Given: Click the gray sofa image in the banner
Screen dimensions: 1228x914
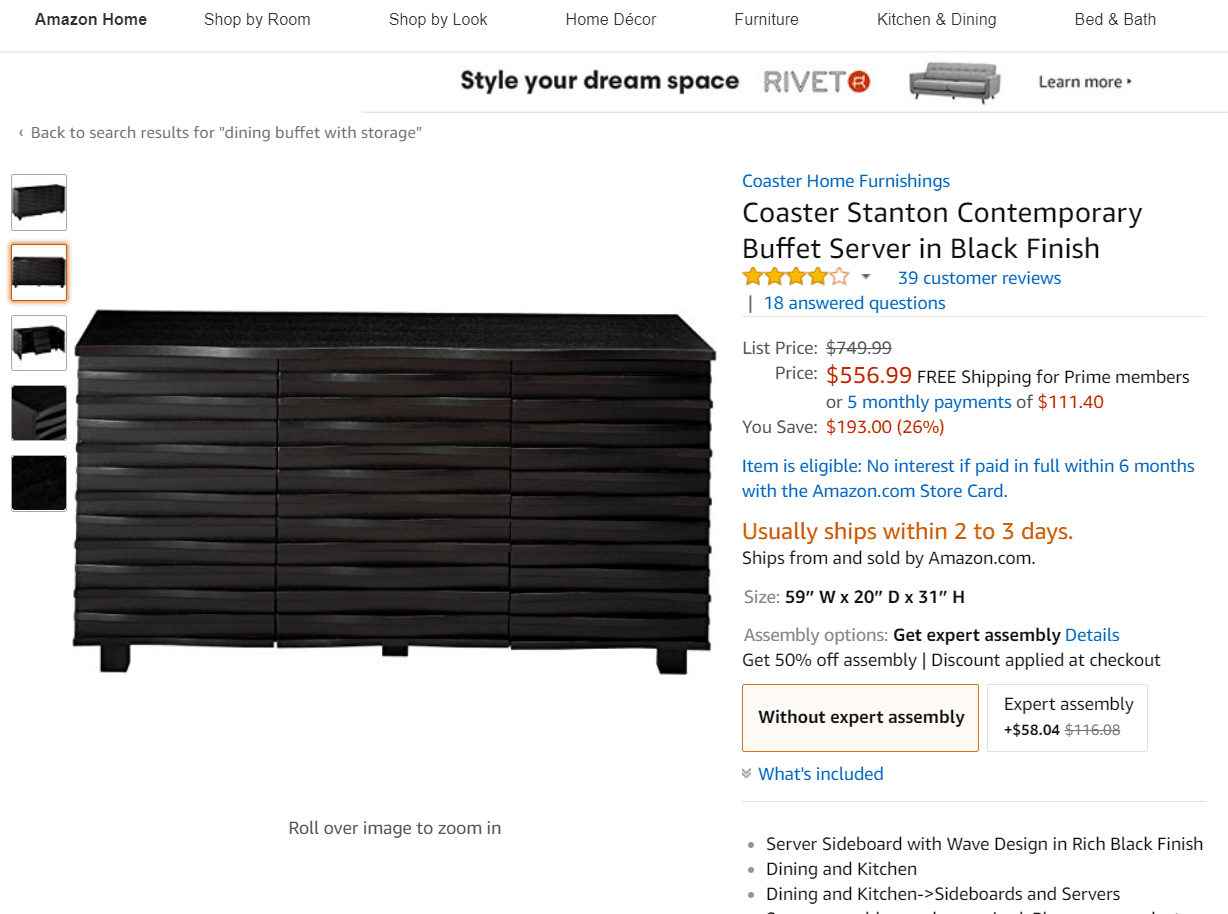Looking at the screenshot, I should point(954,84).
